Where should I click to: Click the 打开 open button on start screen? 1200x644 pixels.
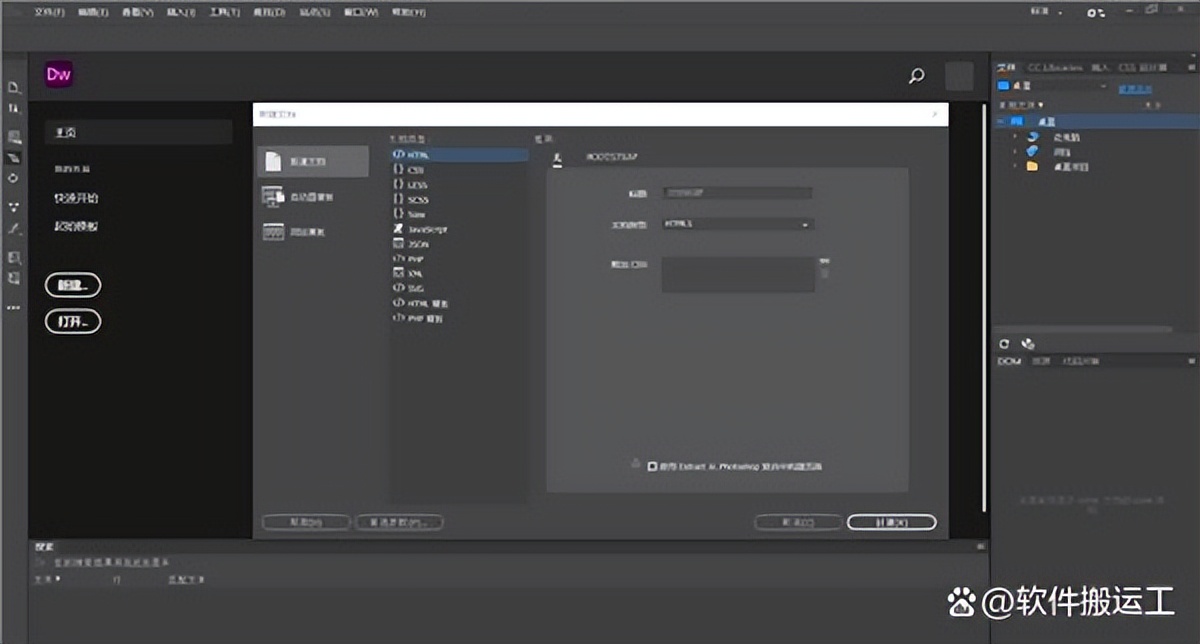coord(73,322)
